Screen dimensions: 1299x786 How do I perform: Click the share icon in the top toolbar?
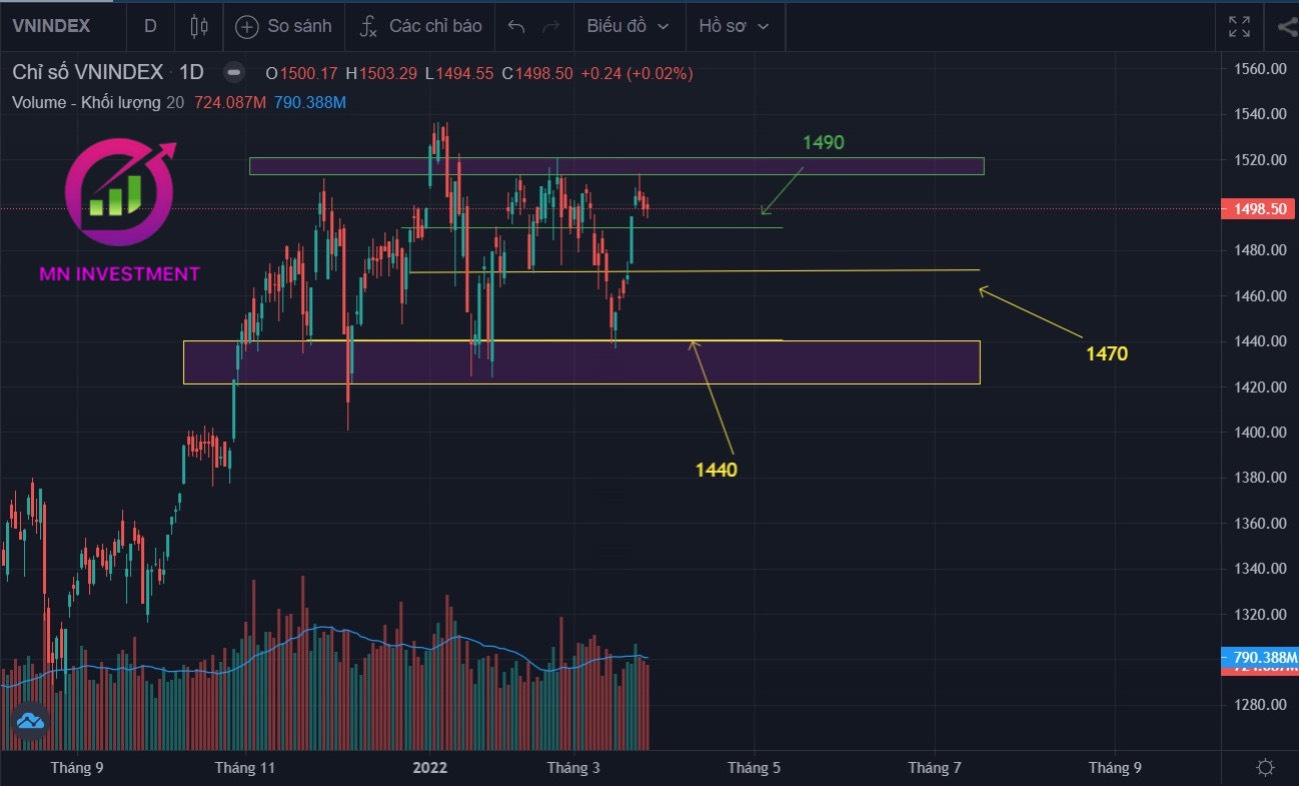(1286, 27)
